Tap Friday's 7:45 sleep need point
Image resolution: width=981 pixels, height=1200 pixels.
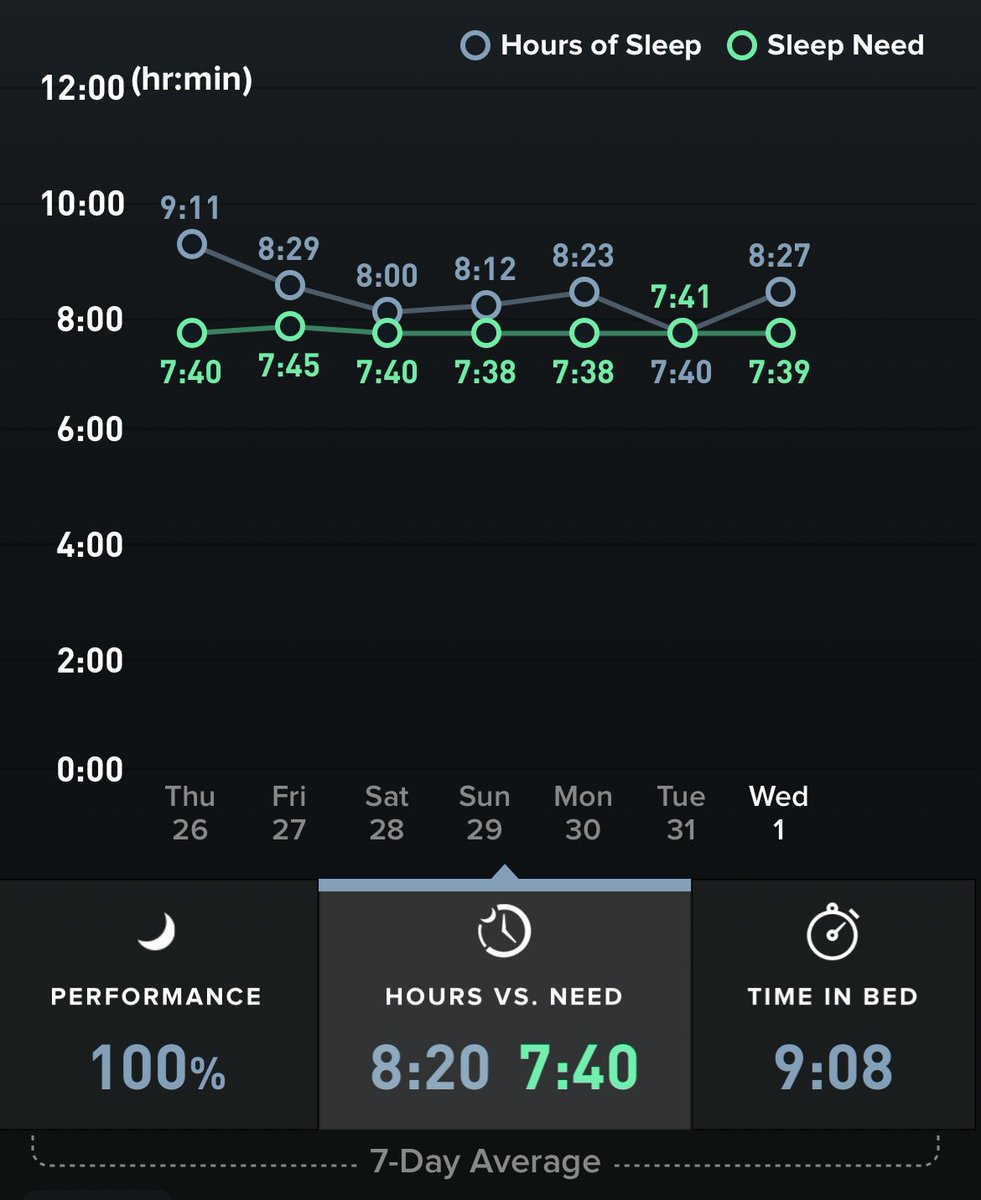[290, 326]
